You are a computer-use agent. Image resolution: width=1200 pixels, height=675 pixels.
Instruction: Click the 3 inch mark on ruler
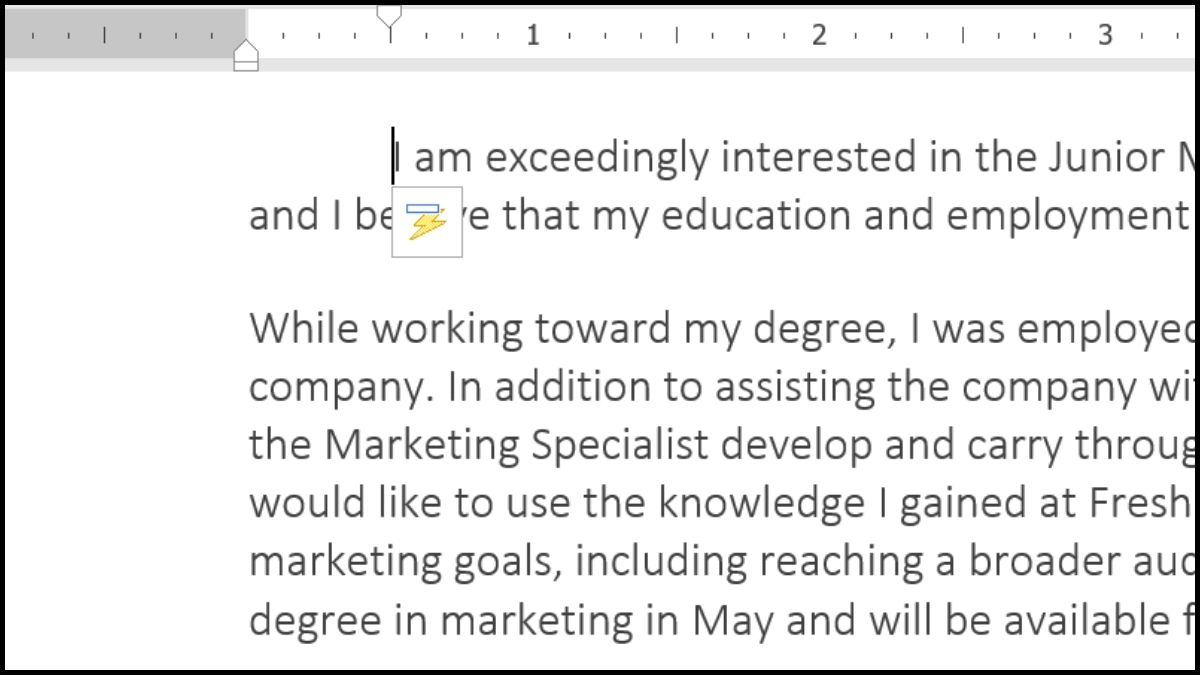click(1105, 35)
